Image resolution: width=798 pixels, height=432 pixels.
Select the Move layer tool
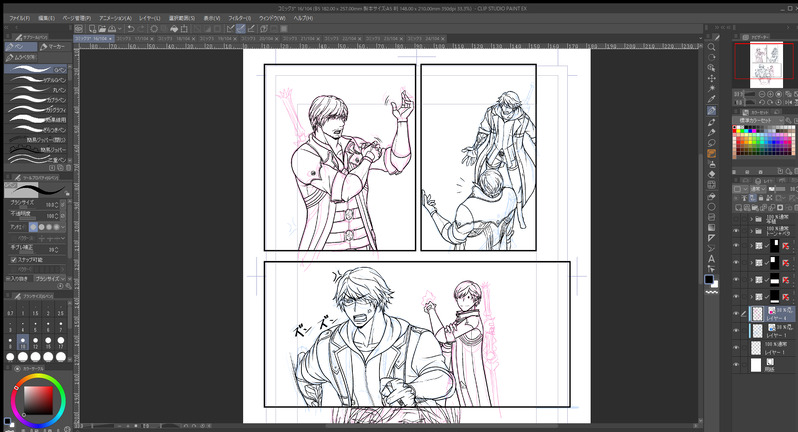click(x=711, y=78)
